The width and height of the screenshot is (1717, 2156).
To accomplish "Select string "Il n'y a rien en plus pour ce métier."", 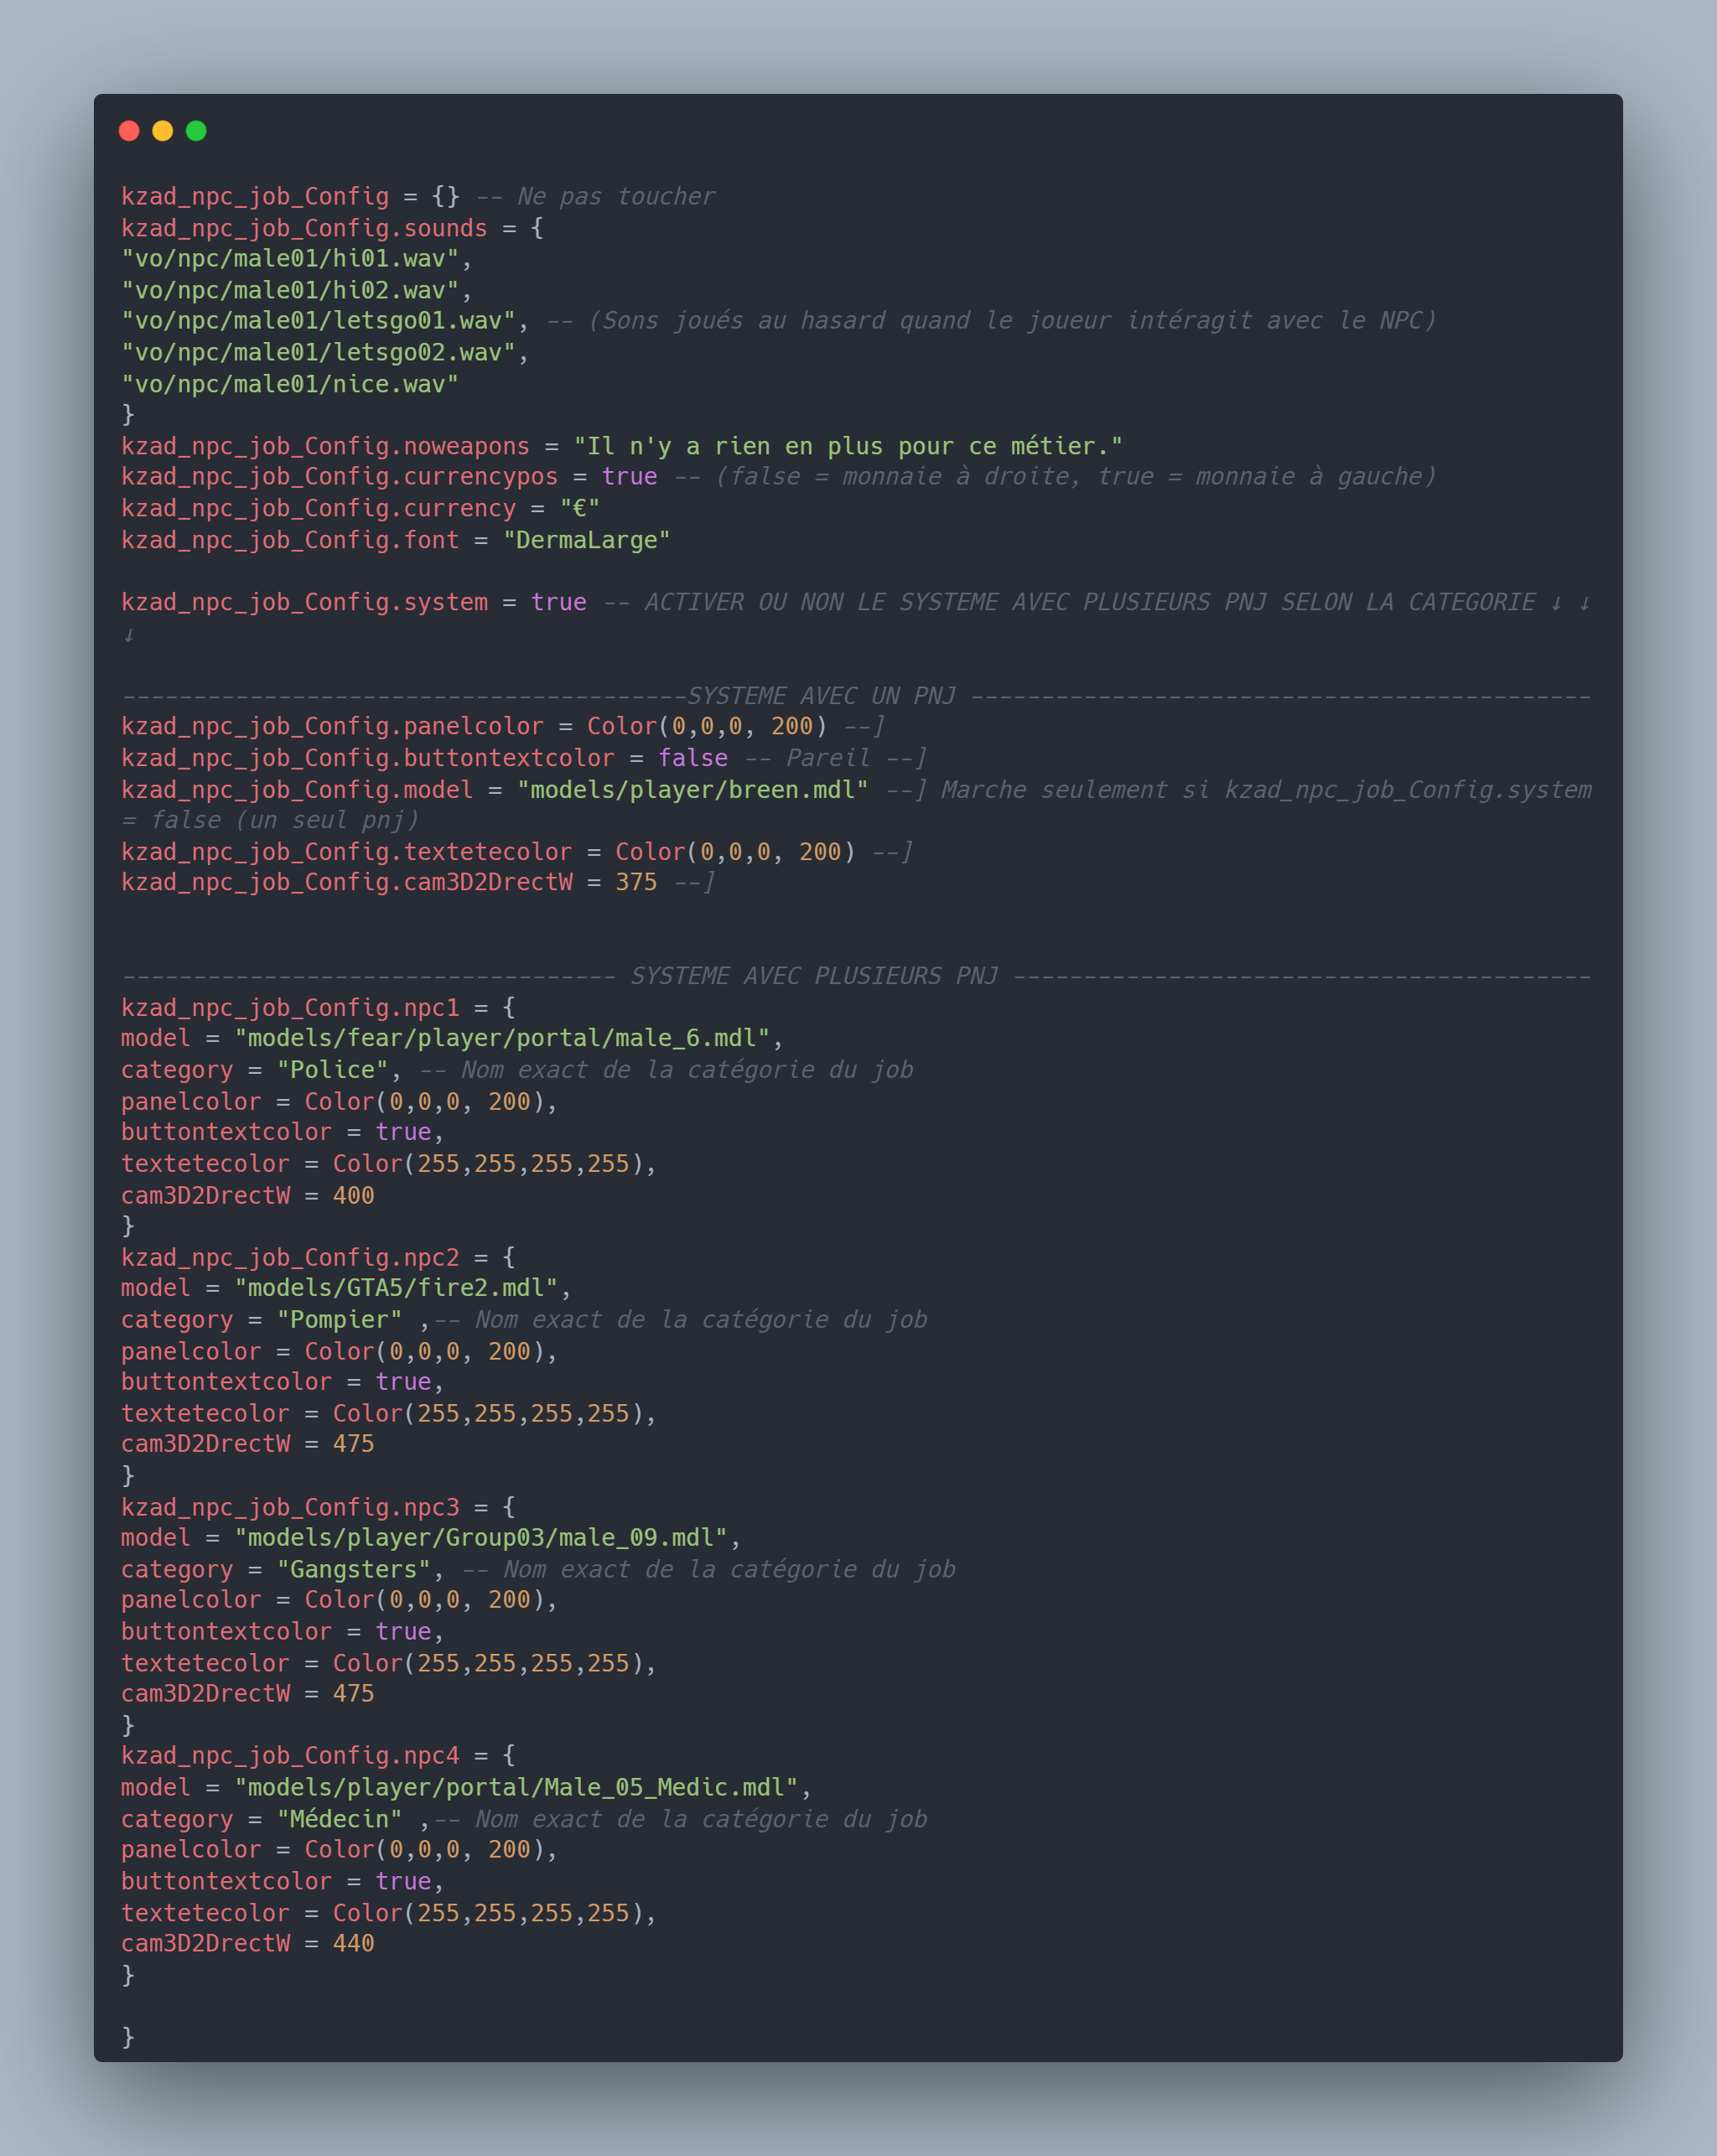I will (x=848, y=446).
